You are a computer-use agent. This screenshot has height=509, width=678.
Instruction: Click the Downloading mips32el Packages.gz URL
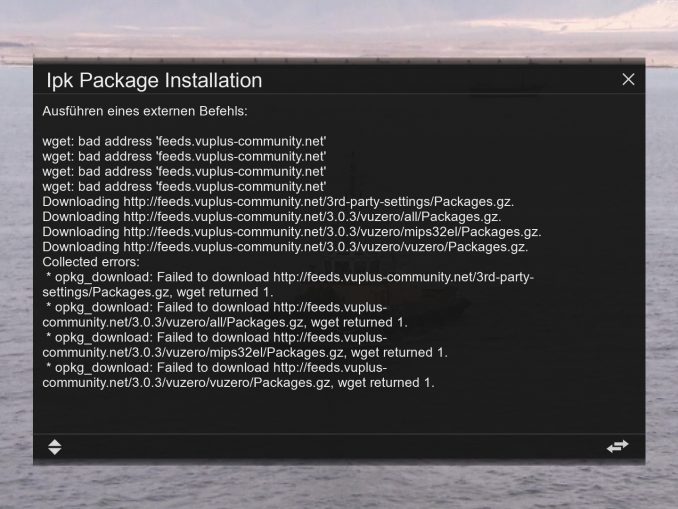tap(333, 232)
